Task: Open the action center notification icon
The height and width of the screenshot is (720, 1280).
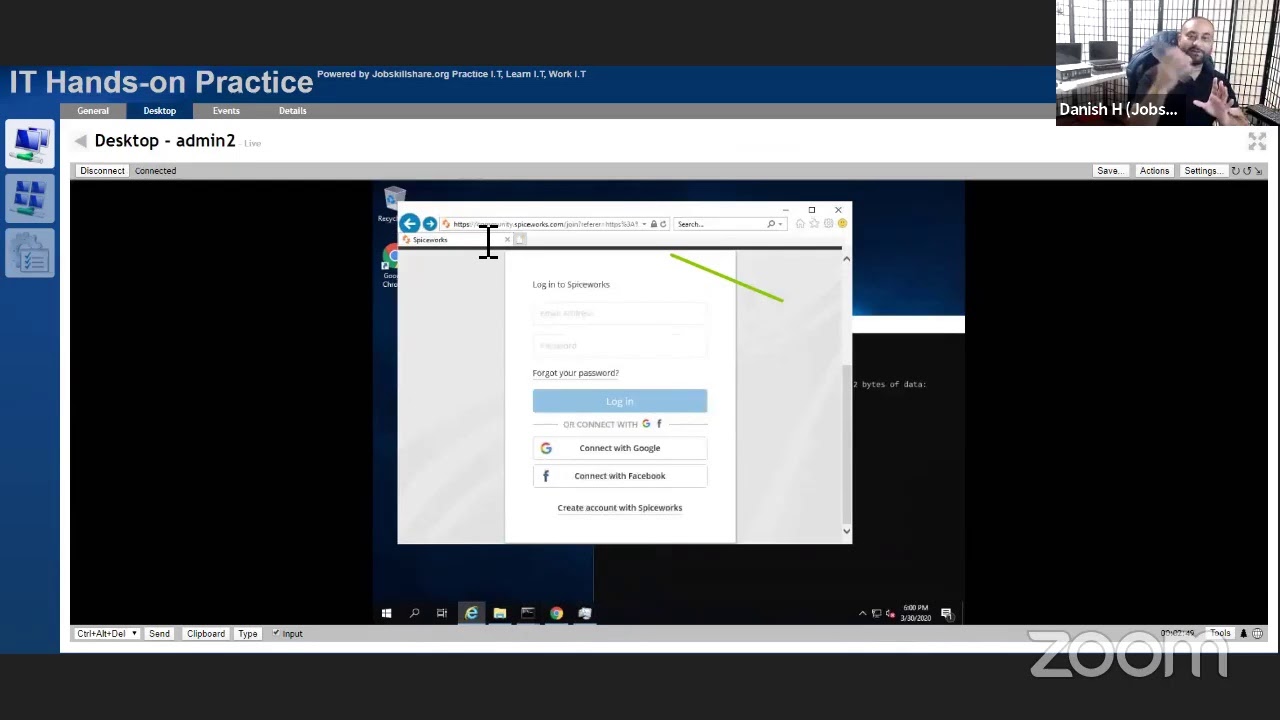Action: (946, 614)
